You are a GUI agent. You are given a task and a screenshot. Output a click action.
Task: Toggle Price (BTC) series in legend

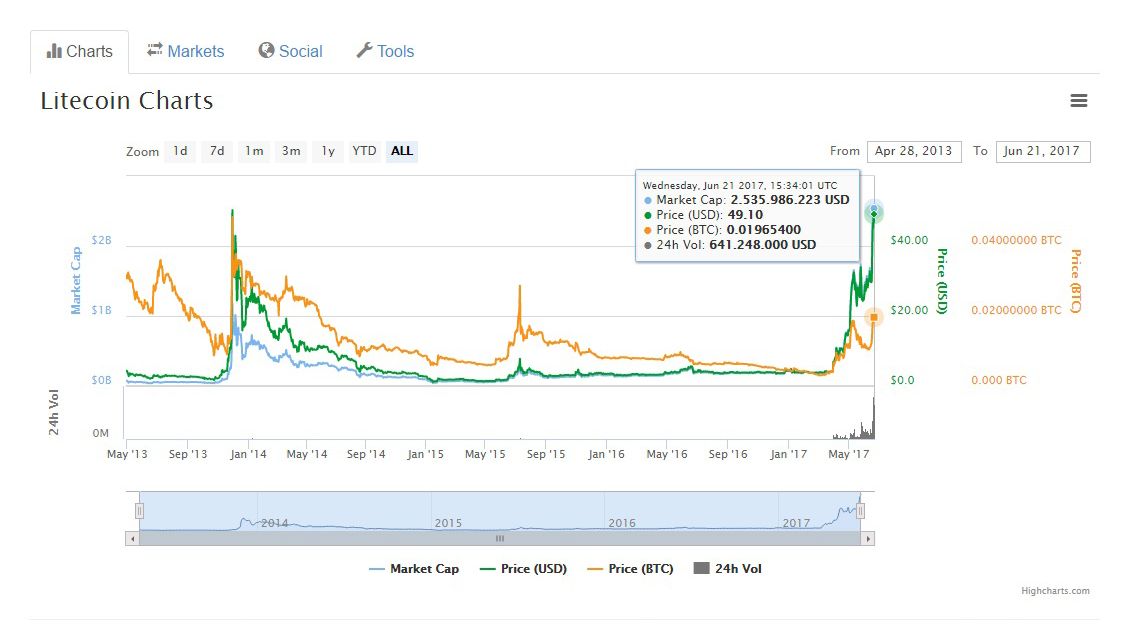630,569
